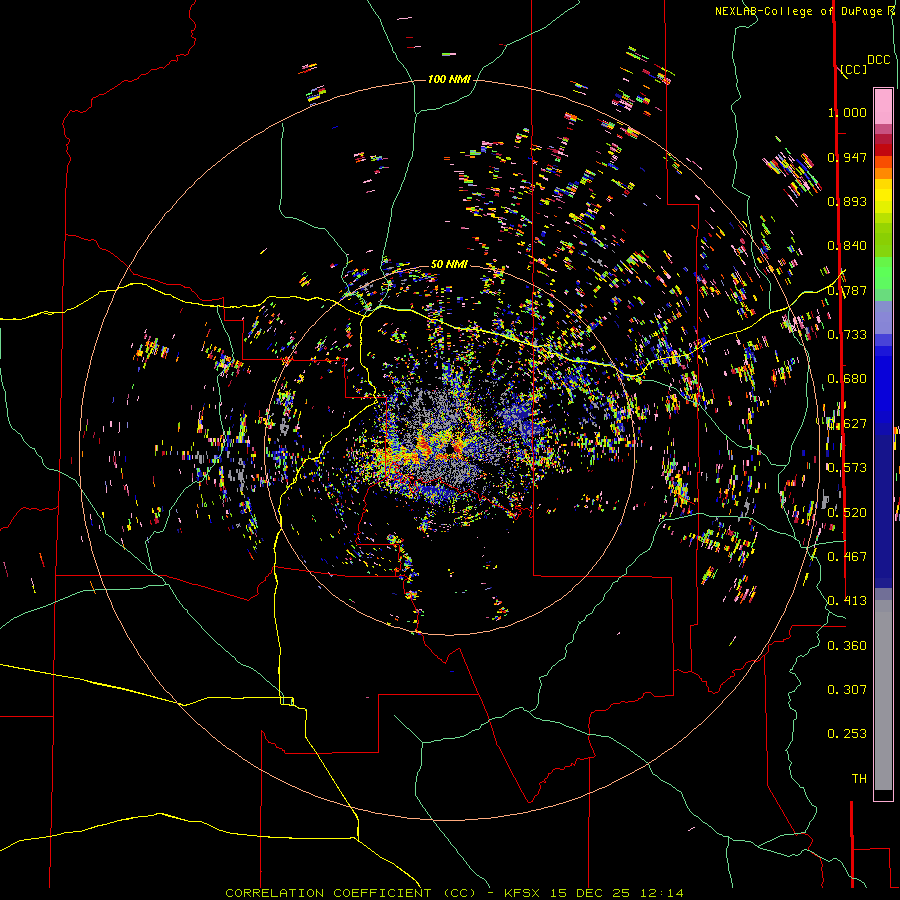Viewport: 900px width, 900px height.
Task: Click the DCC label above the legend
Action: [879, 60]
